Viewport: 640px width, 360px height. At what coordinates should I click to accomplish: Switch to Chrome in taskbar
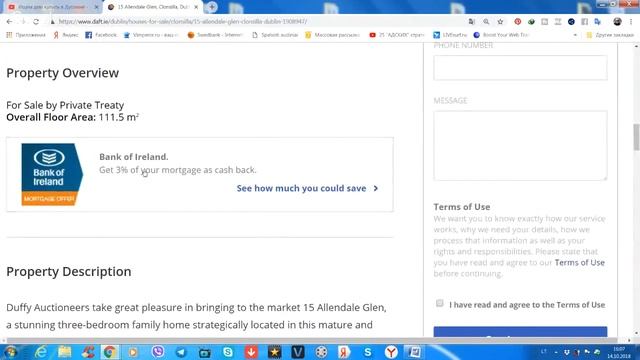pyautogui.click(x=109, y=352)
